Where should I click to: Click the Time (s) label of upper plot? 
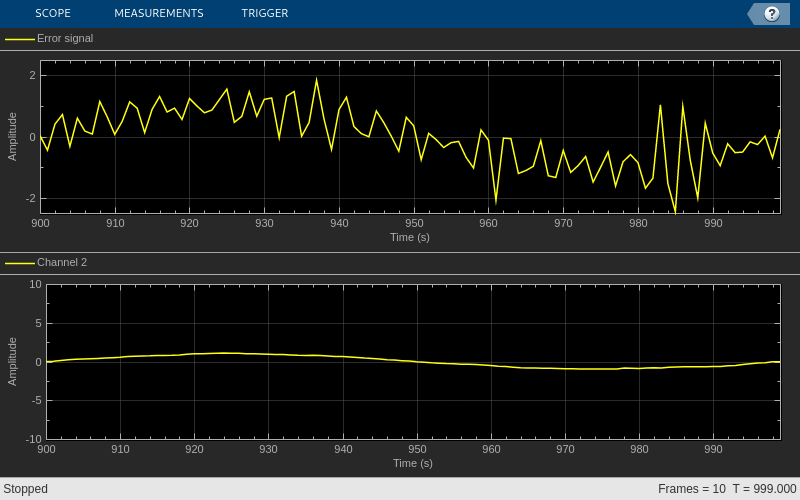point(410,237)
